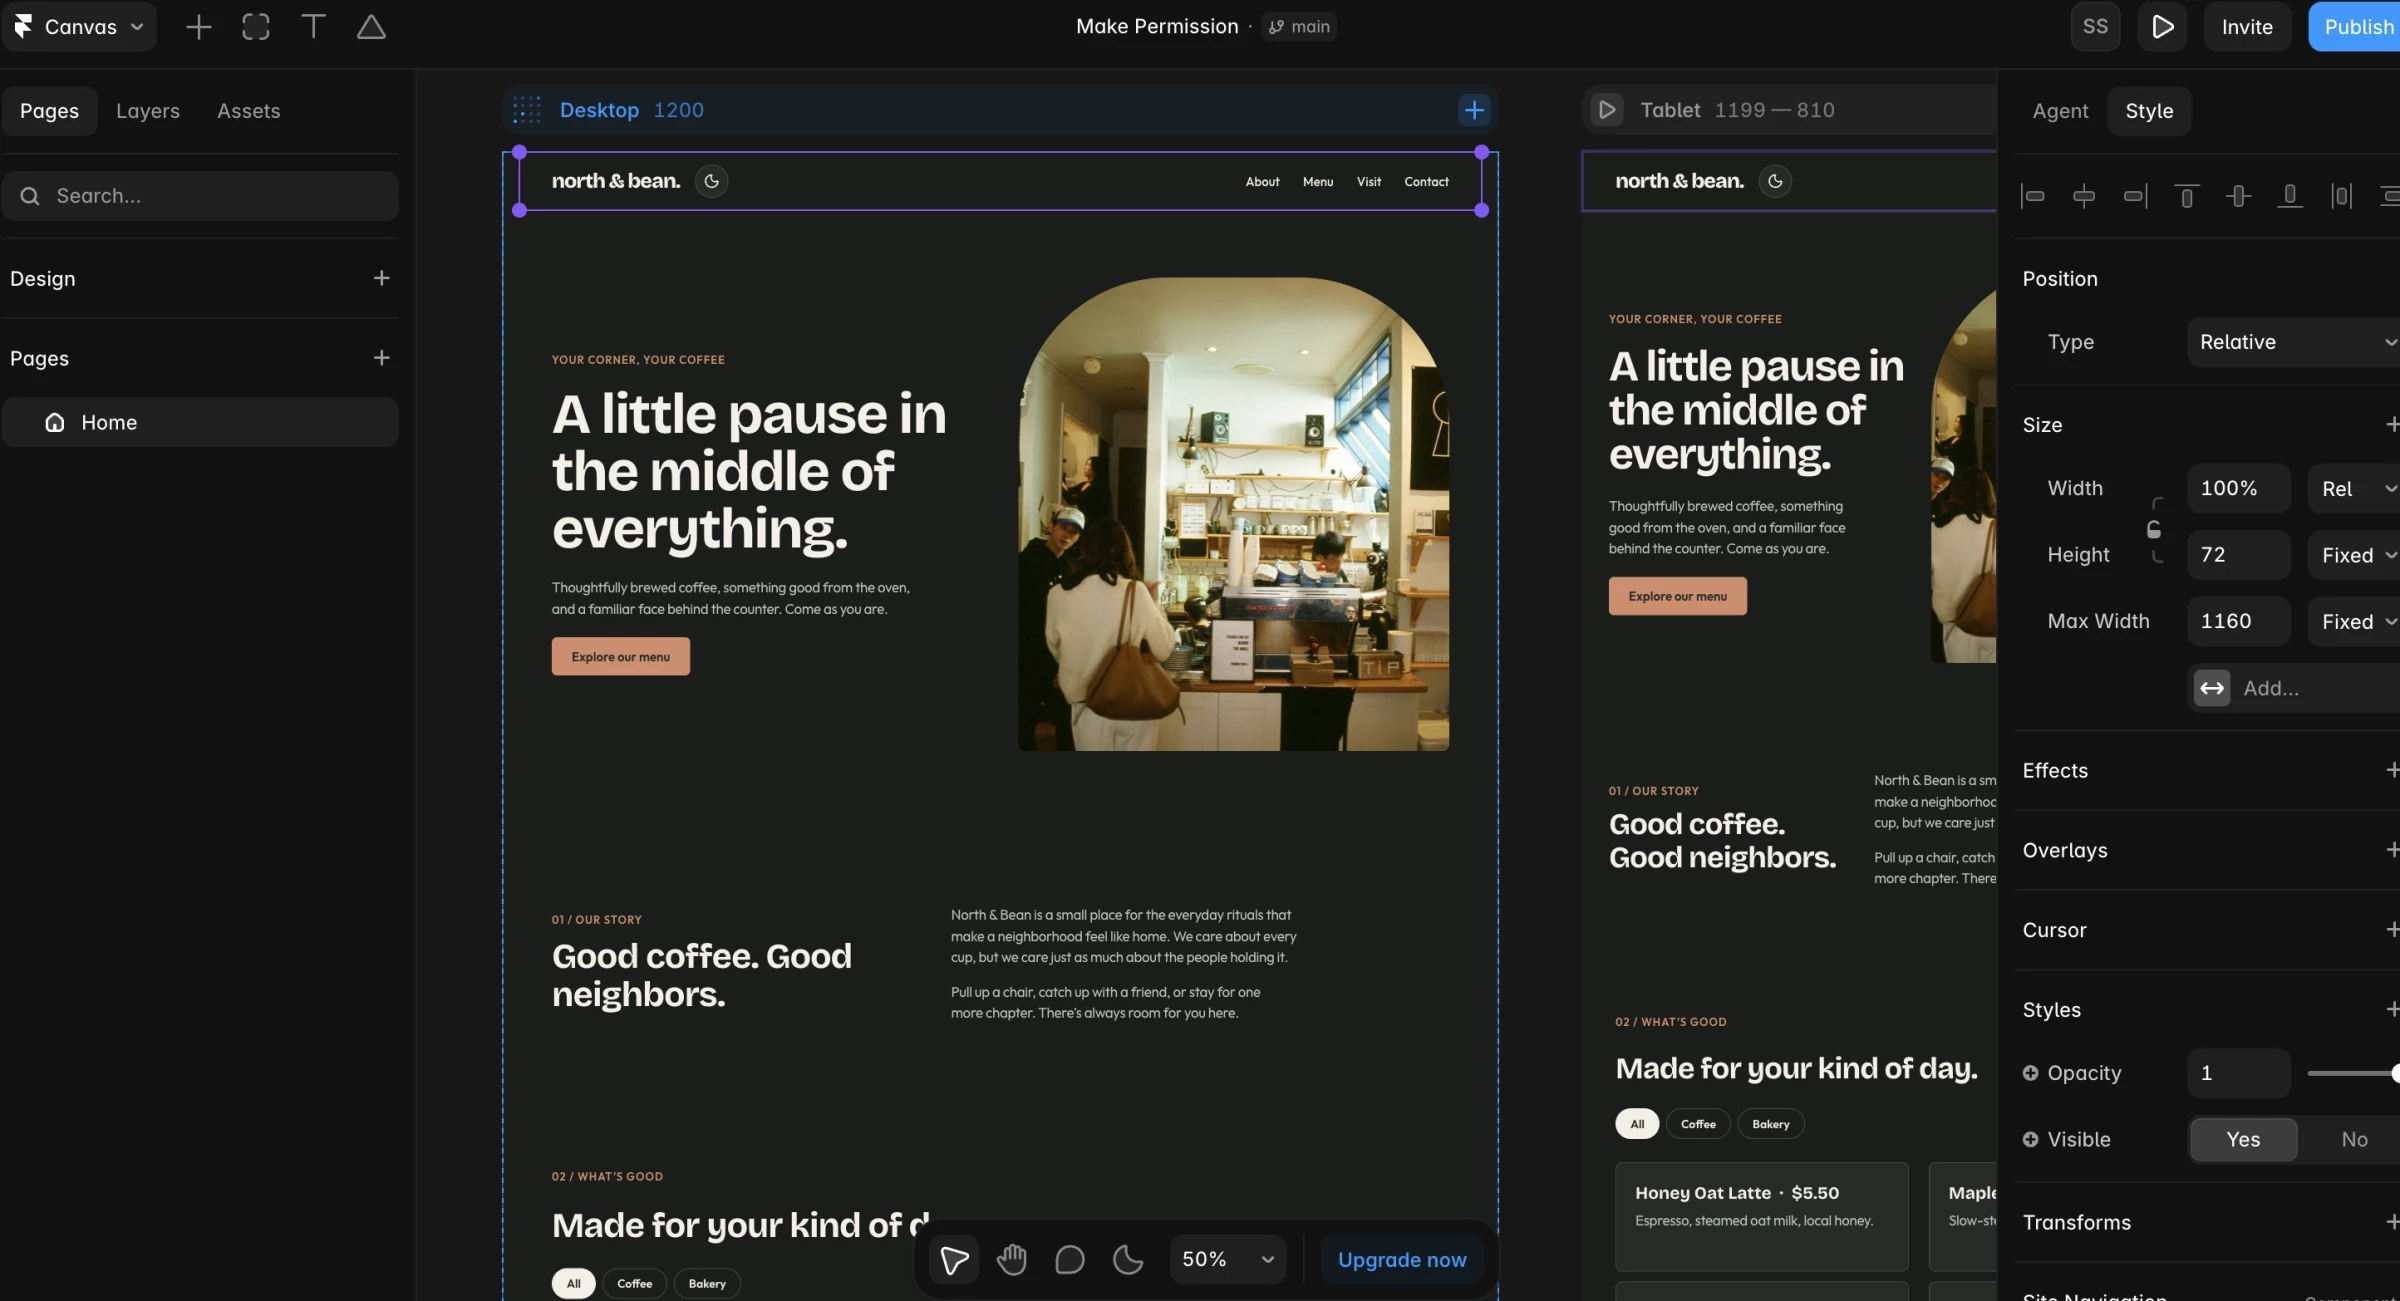Set Visible to No
The width and height of the screenshot is (2400, 1301).
pos(2354,1140)
